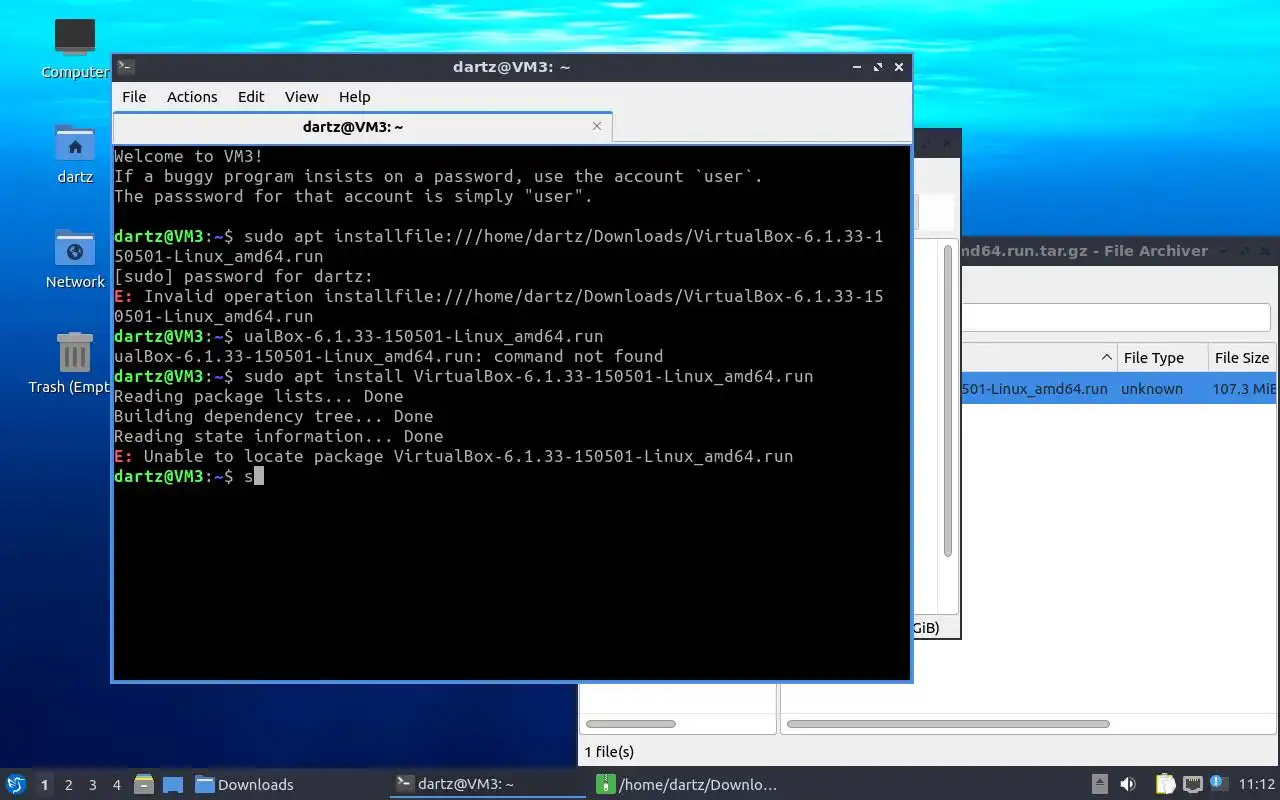Minimize the terminal window
Image resolution: width=1280 pixels, height=800 pixels.
tap(857, 67)
